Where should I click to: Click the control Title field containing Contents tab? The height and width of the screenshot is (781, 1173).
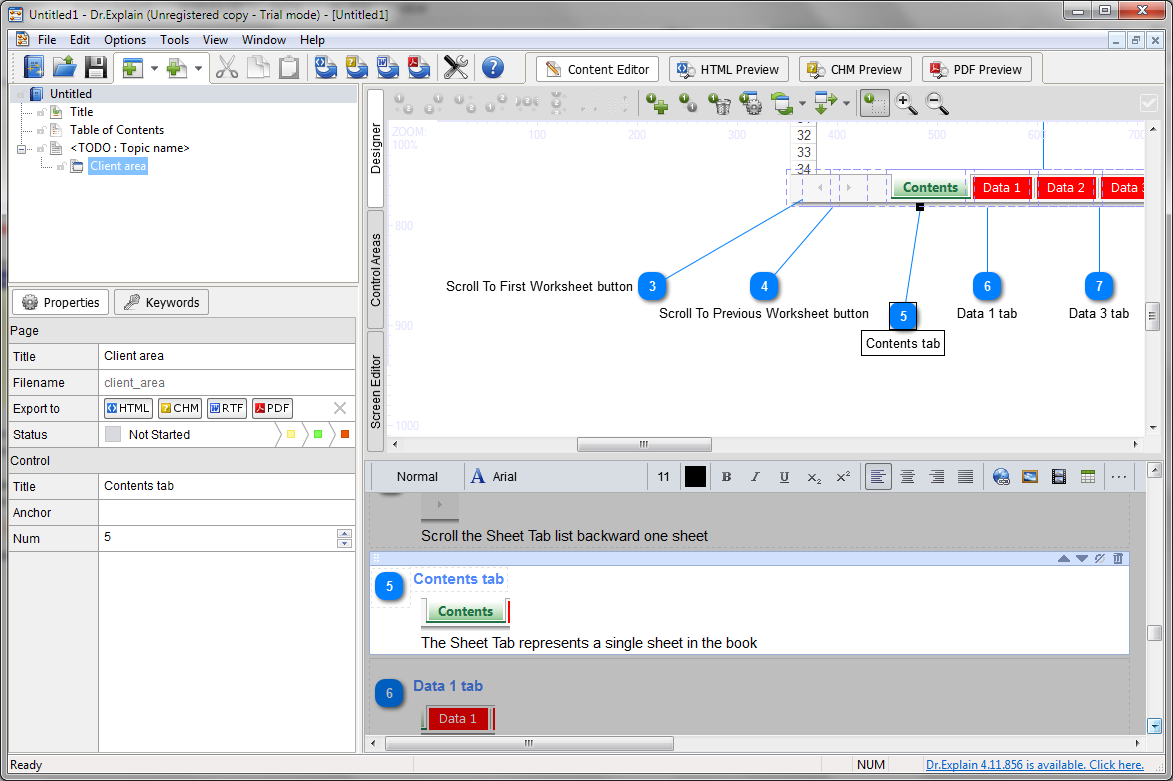click(x=226, y=486)
